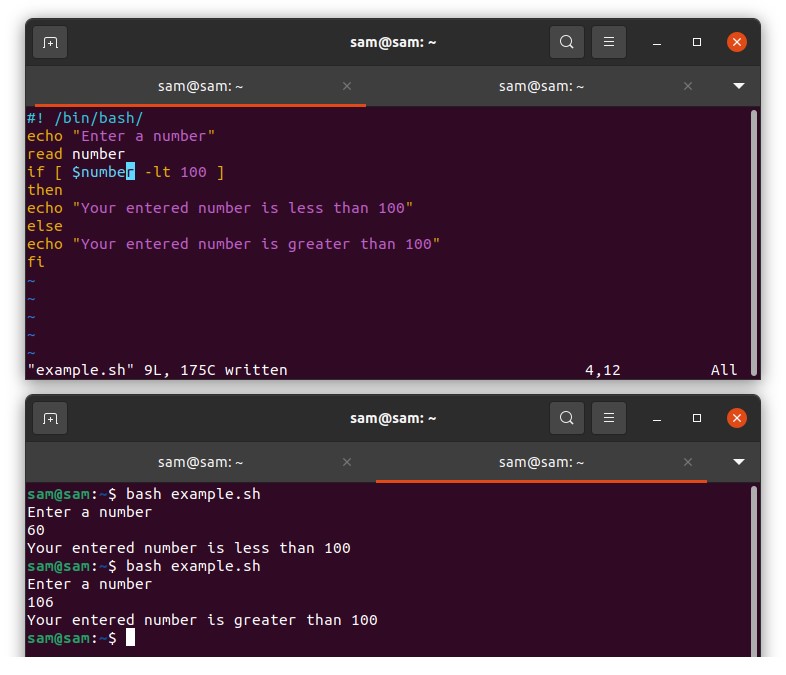The image size is (786, 675).
Task: Open the hamburger menu in the lower terminal
Action: pos(608,418)
